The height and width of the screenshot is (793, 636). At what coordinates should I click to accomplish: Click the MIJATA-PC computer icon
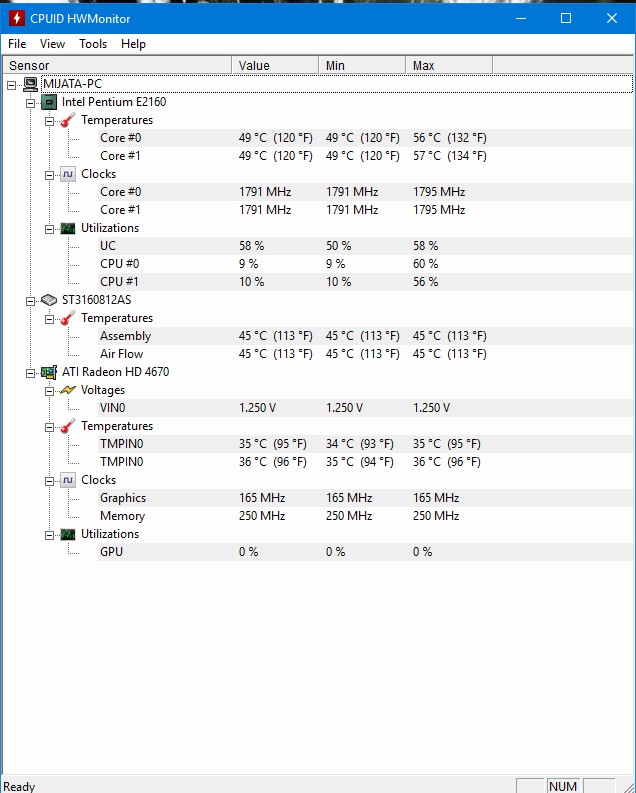pyautogui.click(x=31, y=84)
